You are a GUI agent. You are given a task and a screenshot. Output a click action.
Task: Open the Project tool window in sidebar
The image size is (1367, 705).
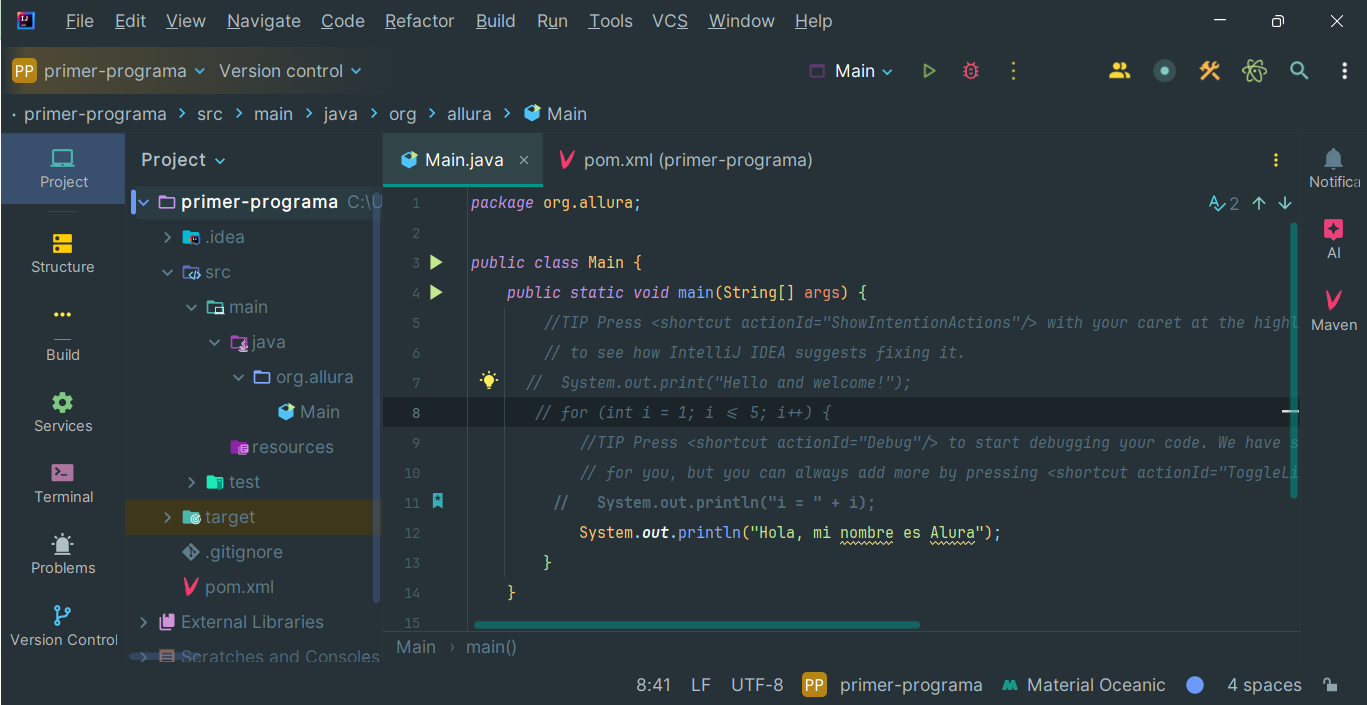tap(63, 168)
